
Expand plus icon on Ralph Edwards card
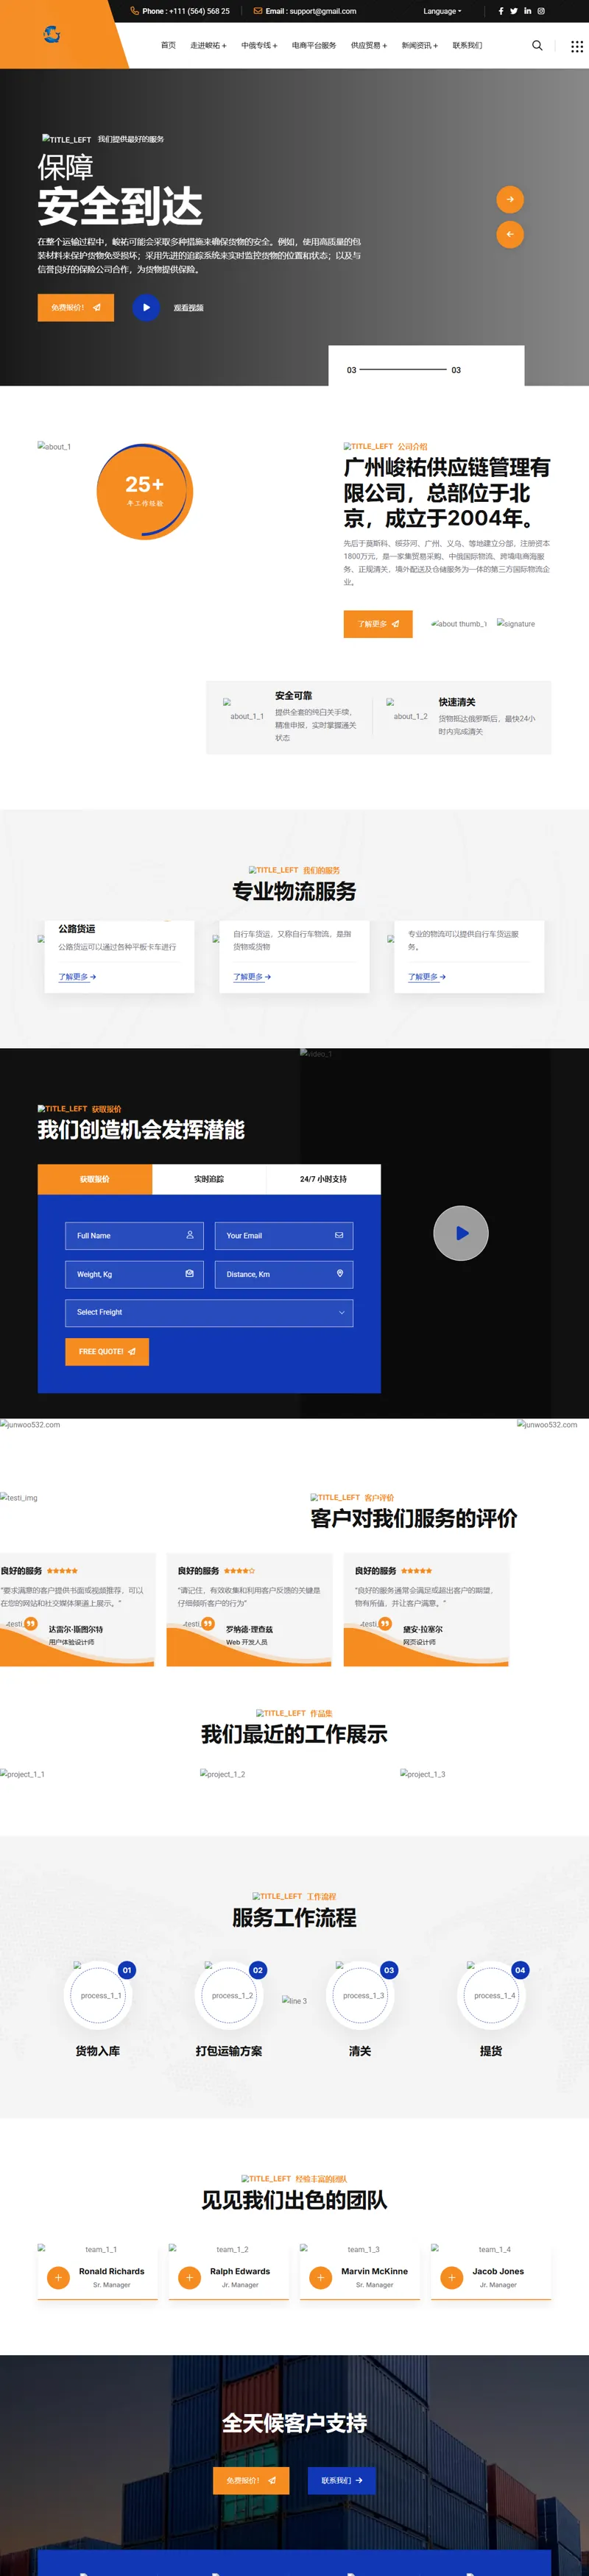[x=189, y=2278]
